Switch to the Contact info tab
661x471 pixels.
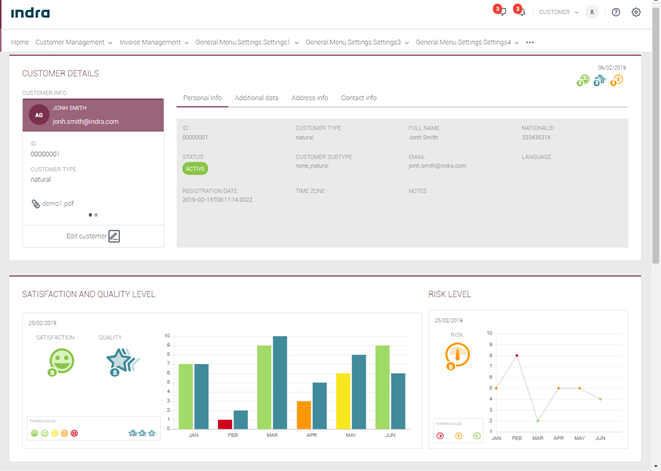[x=359, y=98]
